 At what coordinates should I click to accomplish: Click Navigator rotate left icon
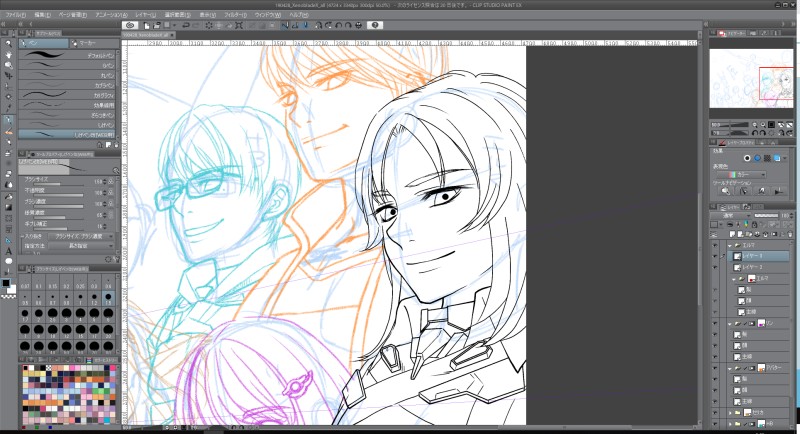pyautogui.click(x=755, y=133)
